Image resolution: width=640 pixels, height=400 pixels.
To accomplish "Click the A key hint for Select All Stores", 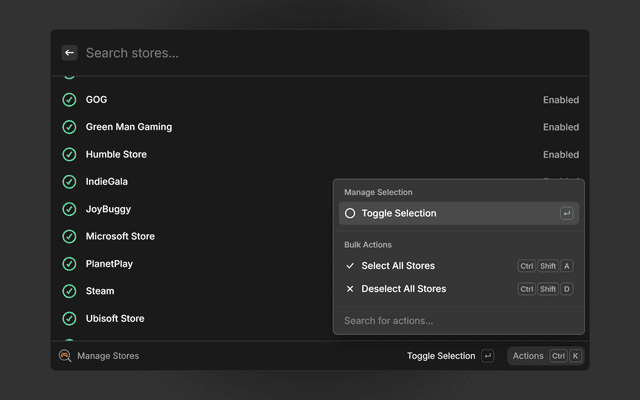I will point(567,266).
